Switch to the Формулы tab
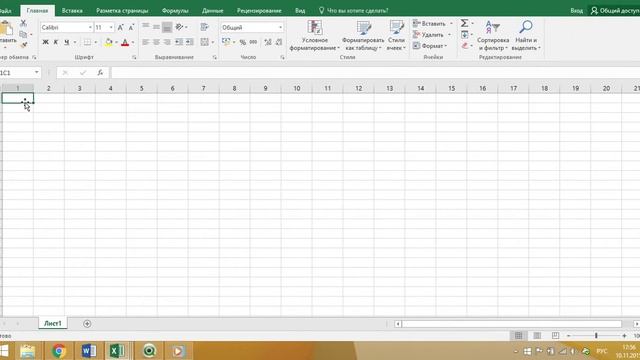The height and width of the screenshot is (360, 640). [x=175, y=11]
